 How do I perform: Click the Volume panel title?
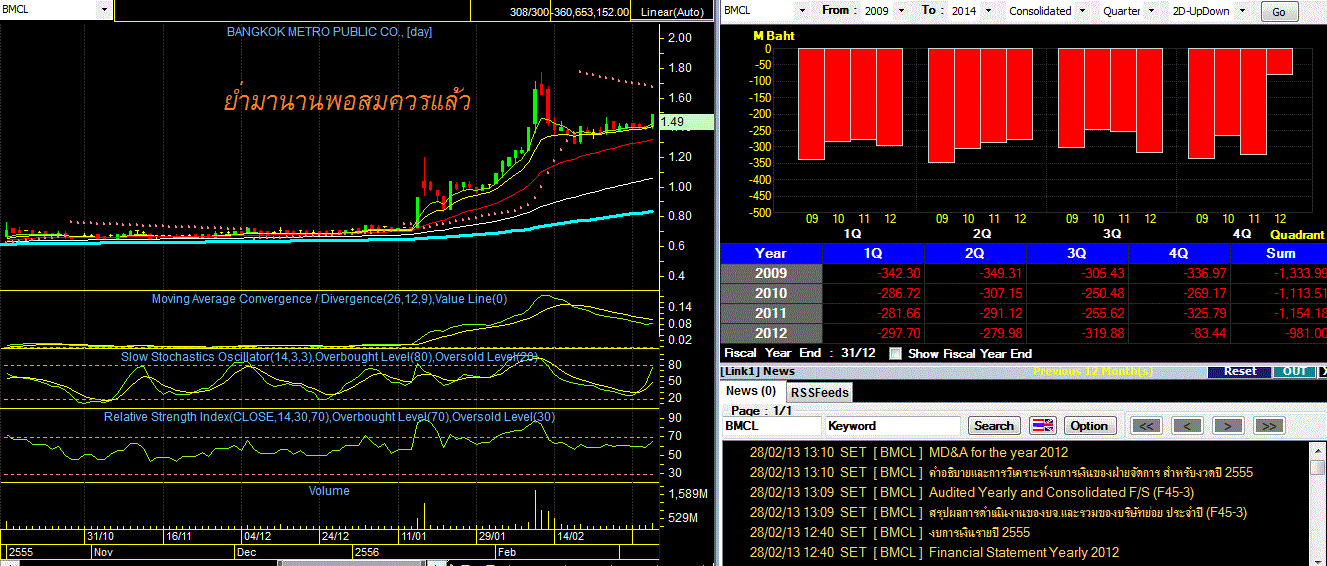click(329, 491)
